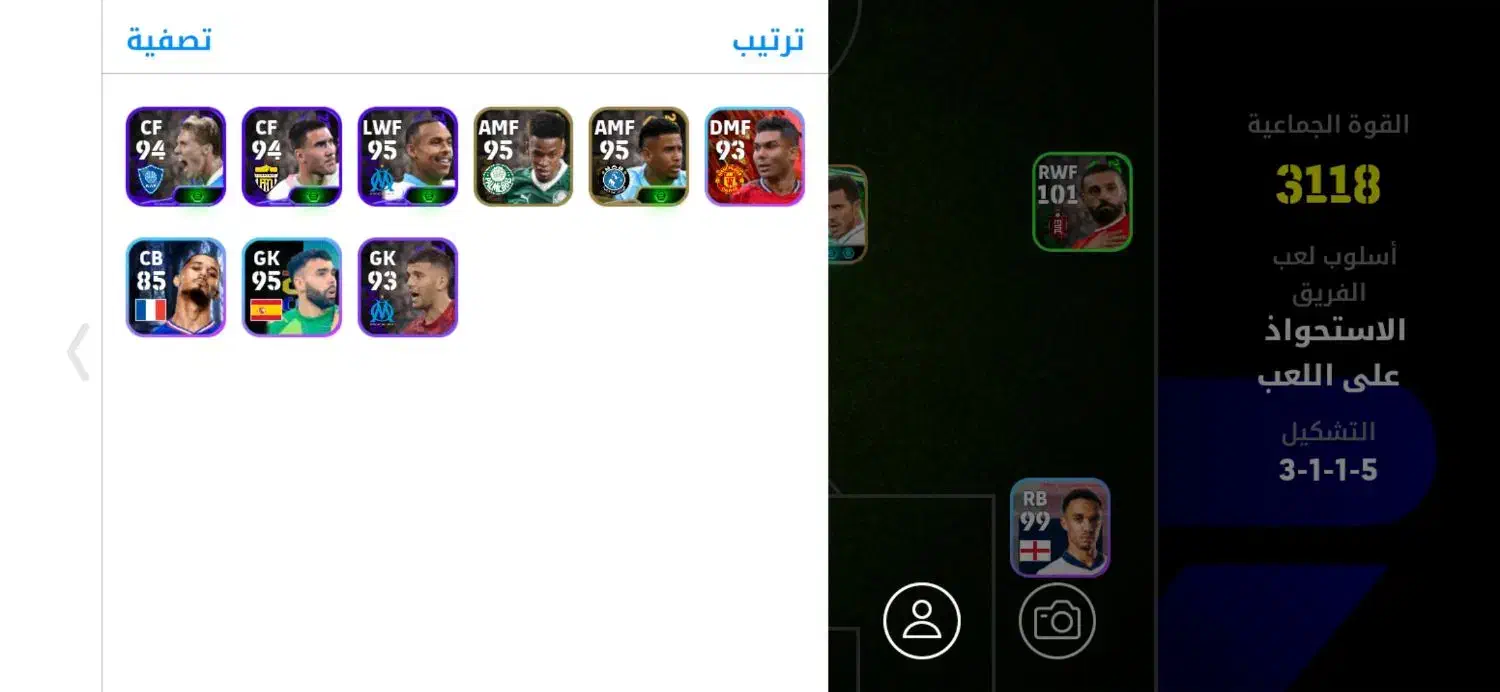
Task: Open team playstyle الاستحواذ على اللعب
Action: click(1330, 351)
